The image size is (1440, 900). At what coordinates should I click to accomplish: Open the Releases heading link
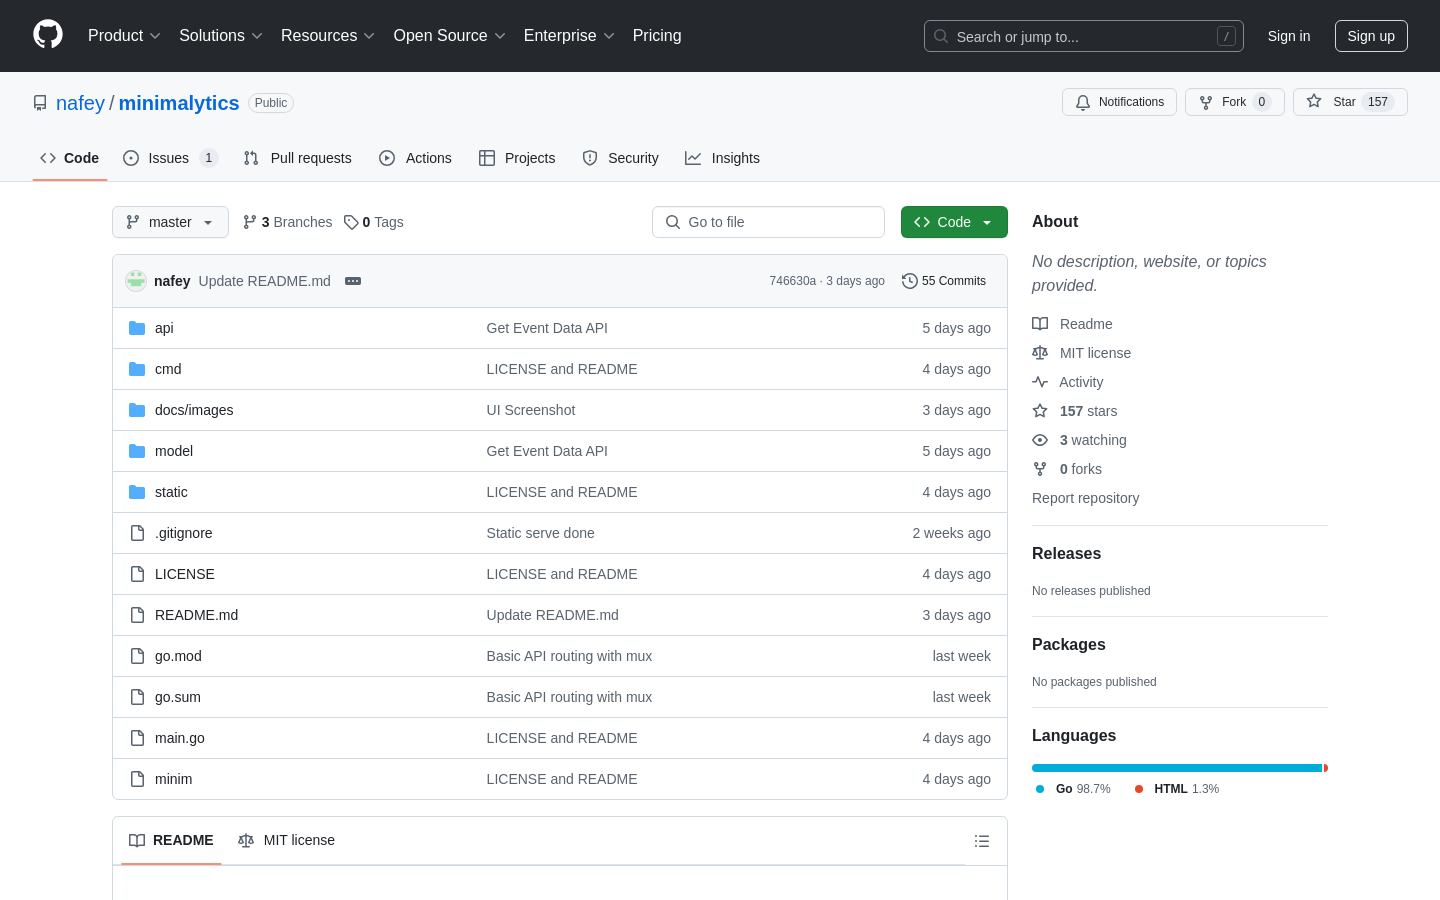coord(1066,553)
